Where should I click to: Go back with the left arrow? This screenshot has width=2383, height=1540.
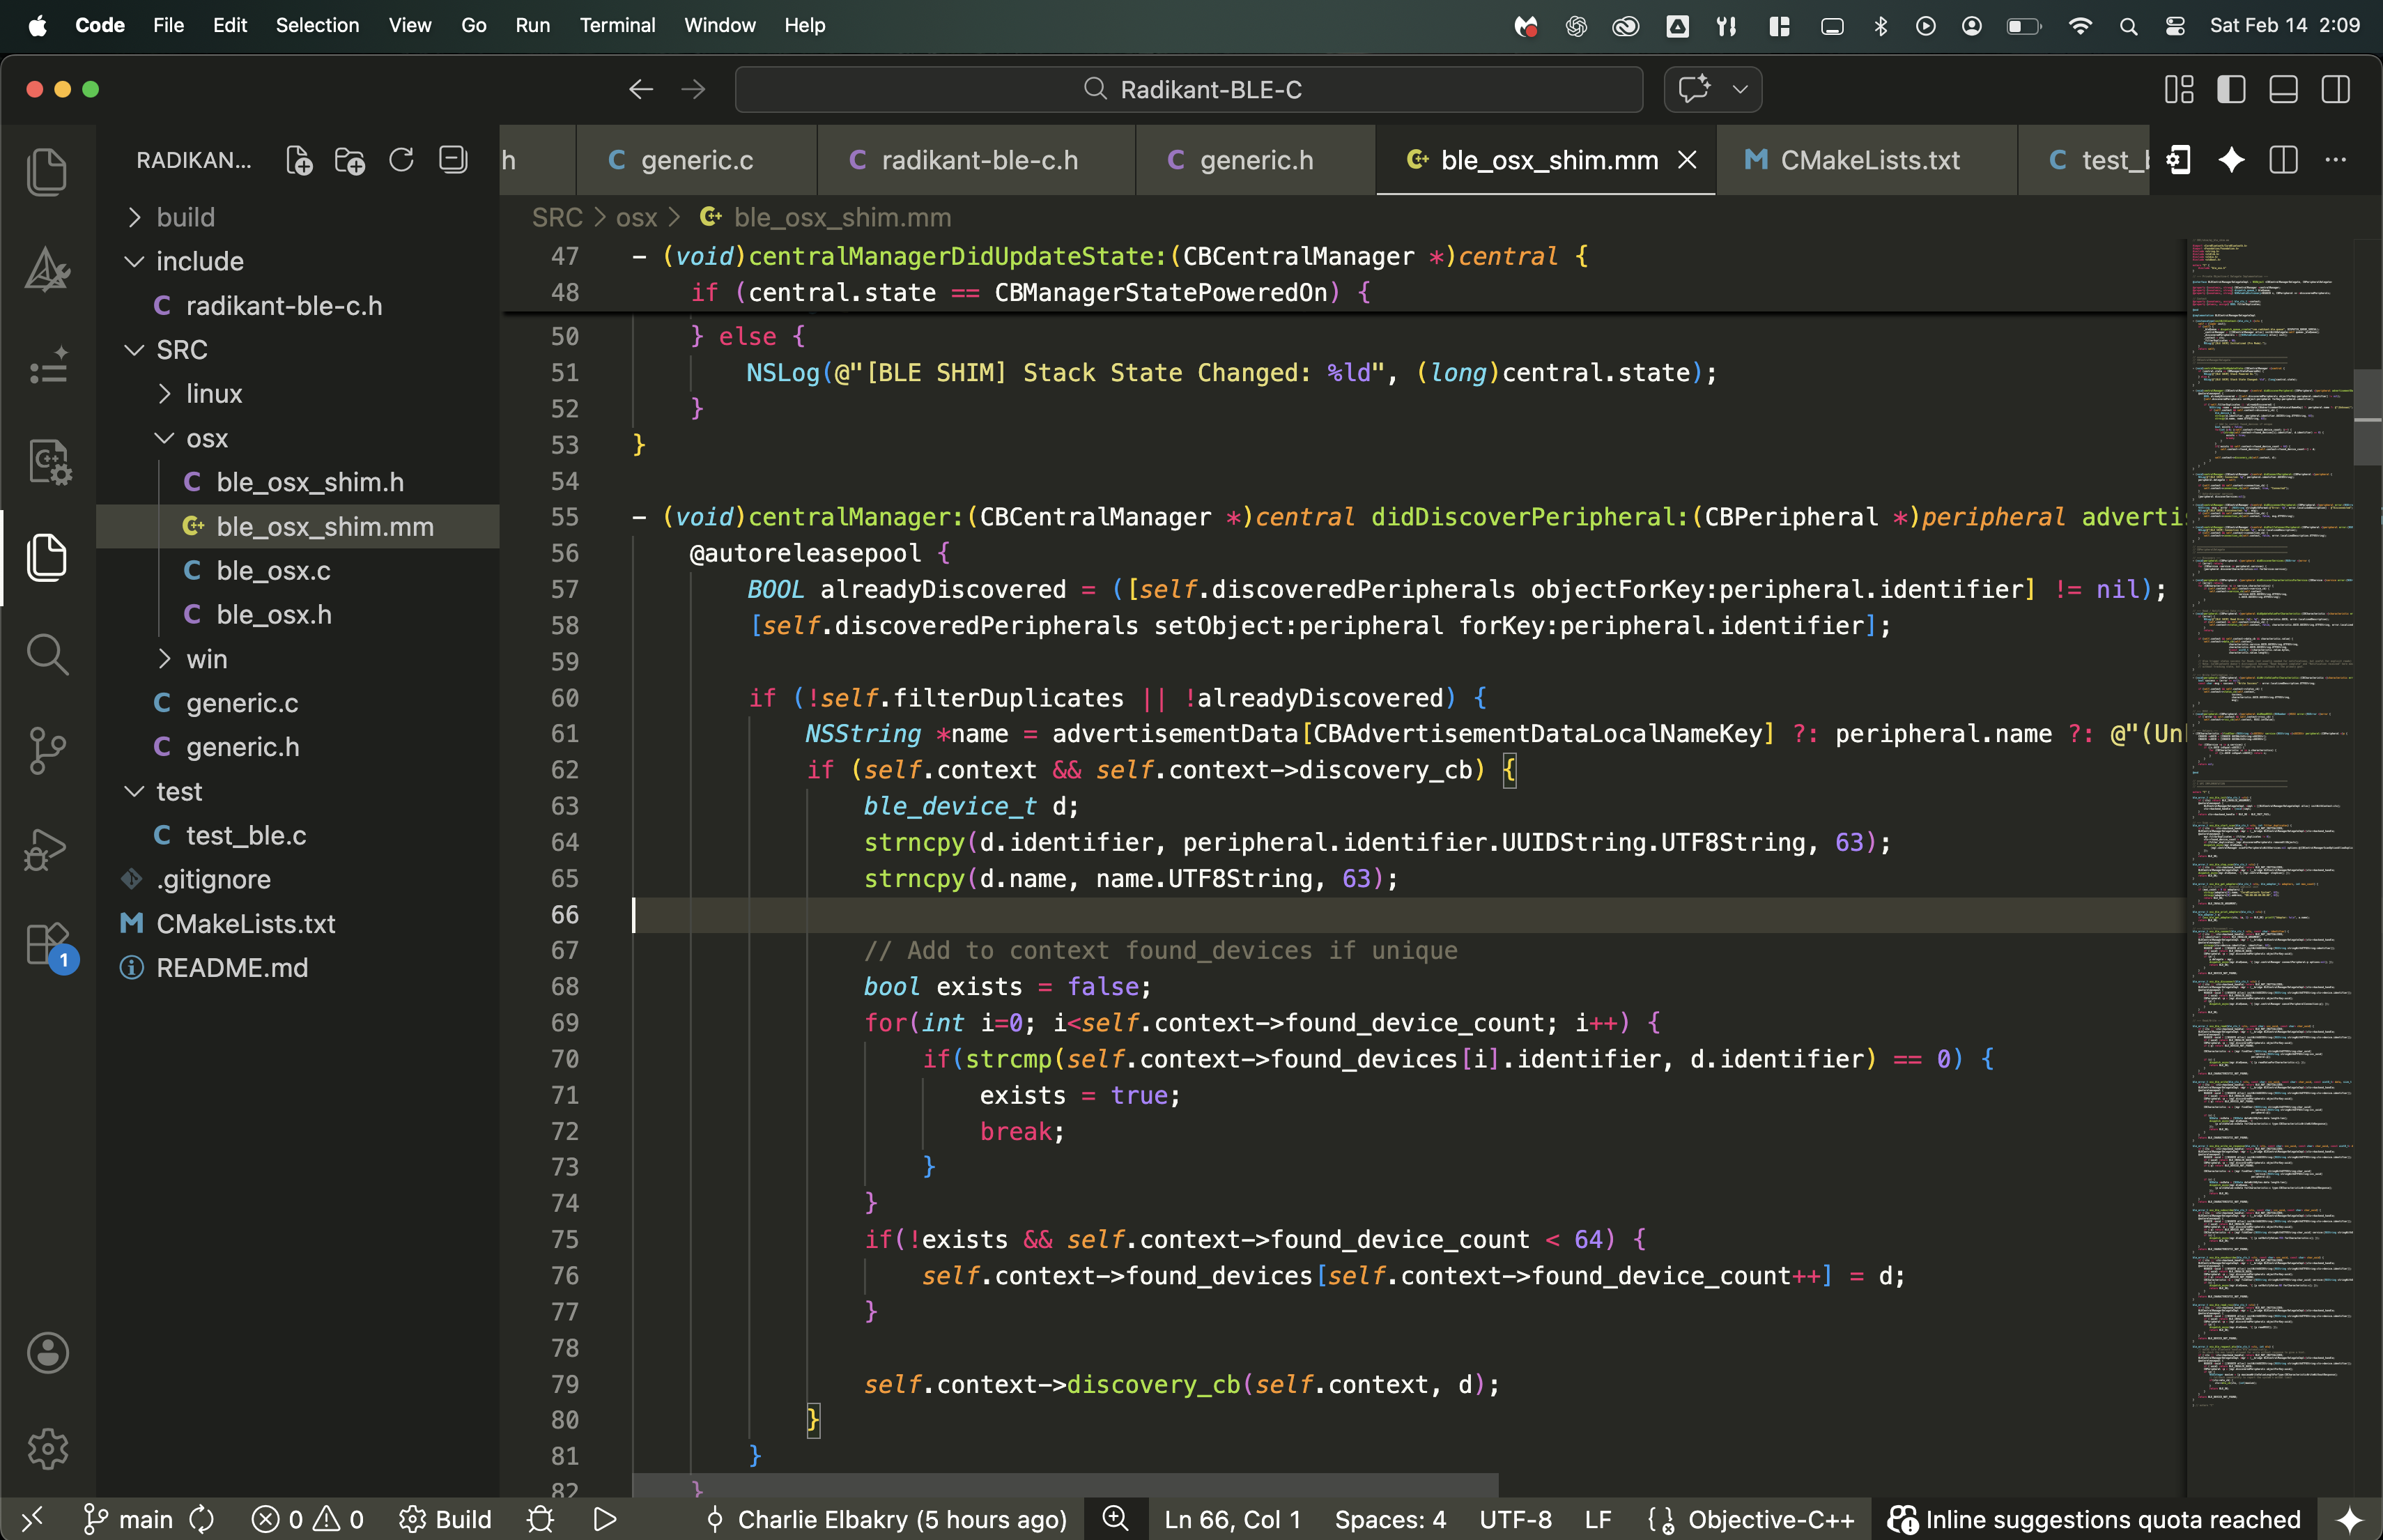click(641, 90)
